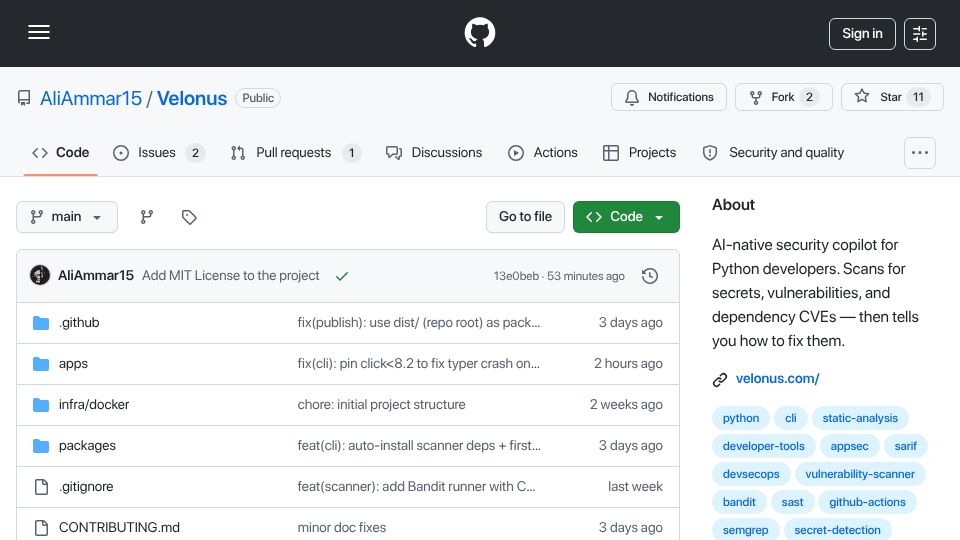View repository tags via the tag icon

coord(189,217)
